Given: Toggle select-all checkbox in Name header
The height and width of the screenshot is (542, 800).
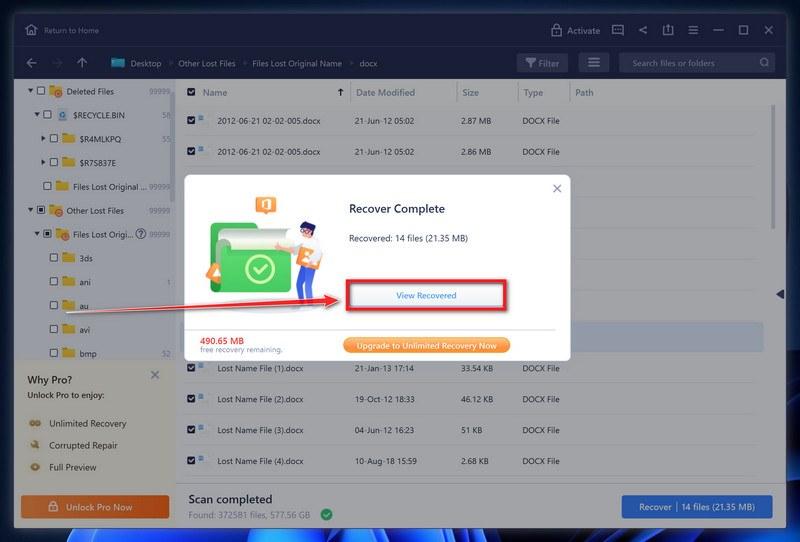Looking at the screenshot, I should pos(191,92).
